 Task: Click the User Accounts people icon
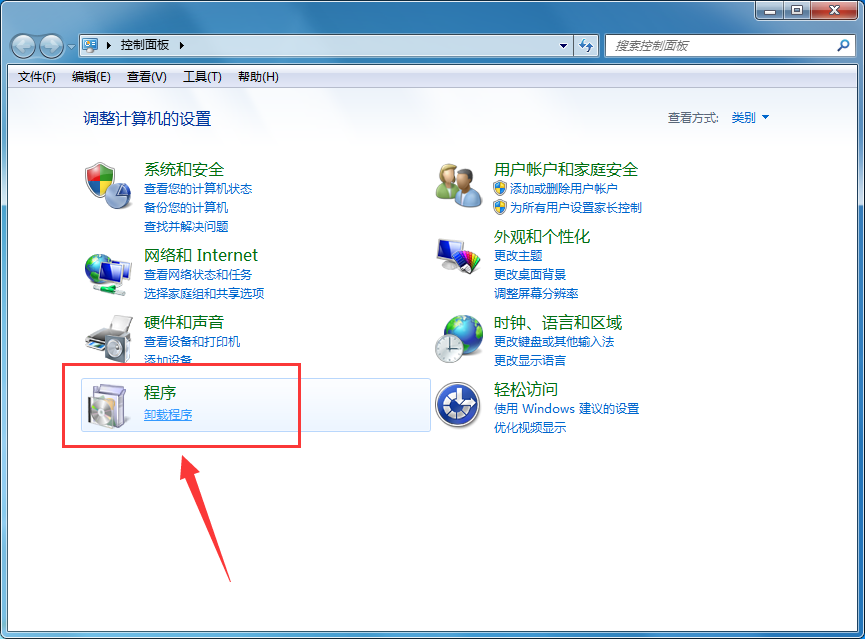(458, 185)
